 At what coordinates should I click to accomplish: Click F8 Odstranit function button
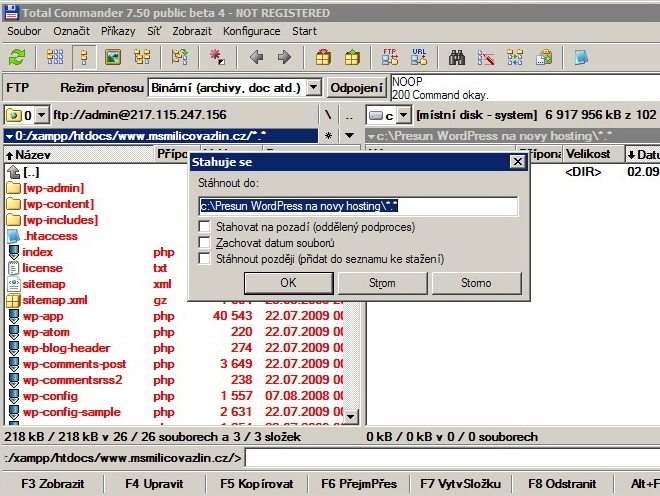click(x=562, y=484)
